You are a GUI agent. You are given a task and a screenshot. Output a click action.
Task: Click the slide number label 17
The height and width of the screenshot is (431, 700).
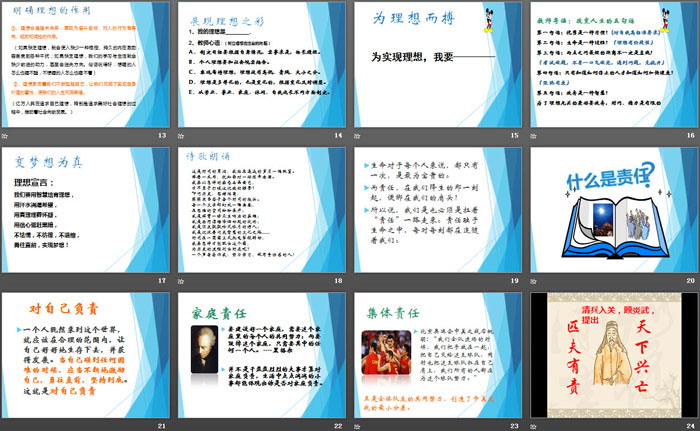pos(162,280)
